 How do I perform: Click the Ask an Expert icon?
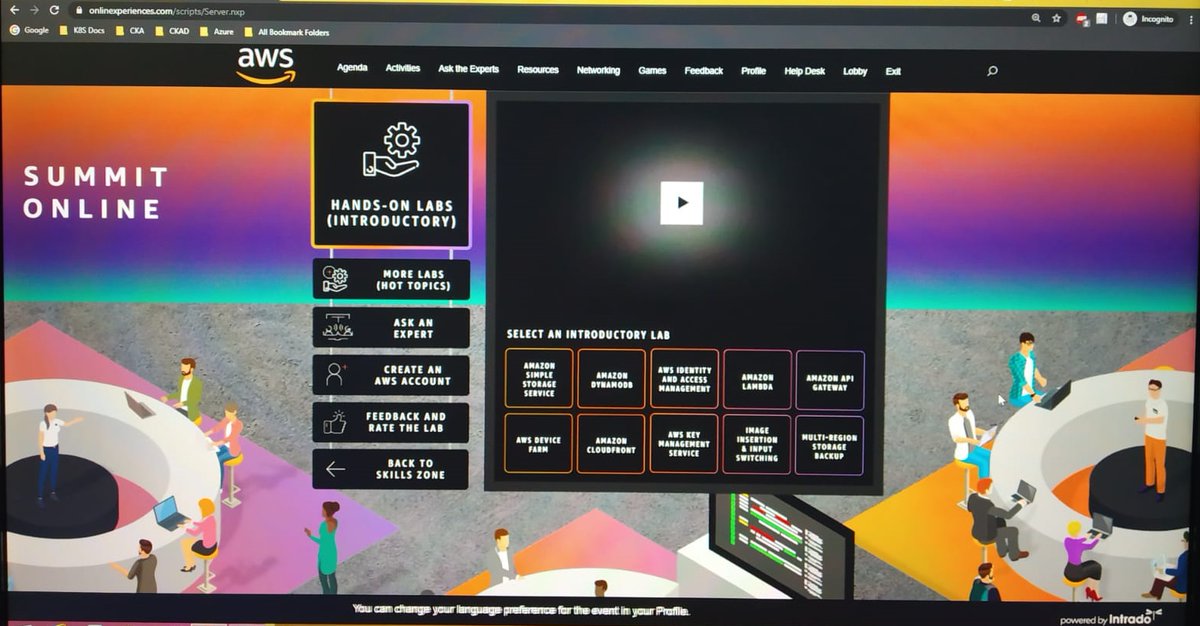pyautogui.click(x=336, y=327)
